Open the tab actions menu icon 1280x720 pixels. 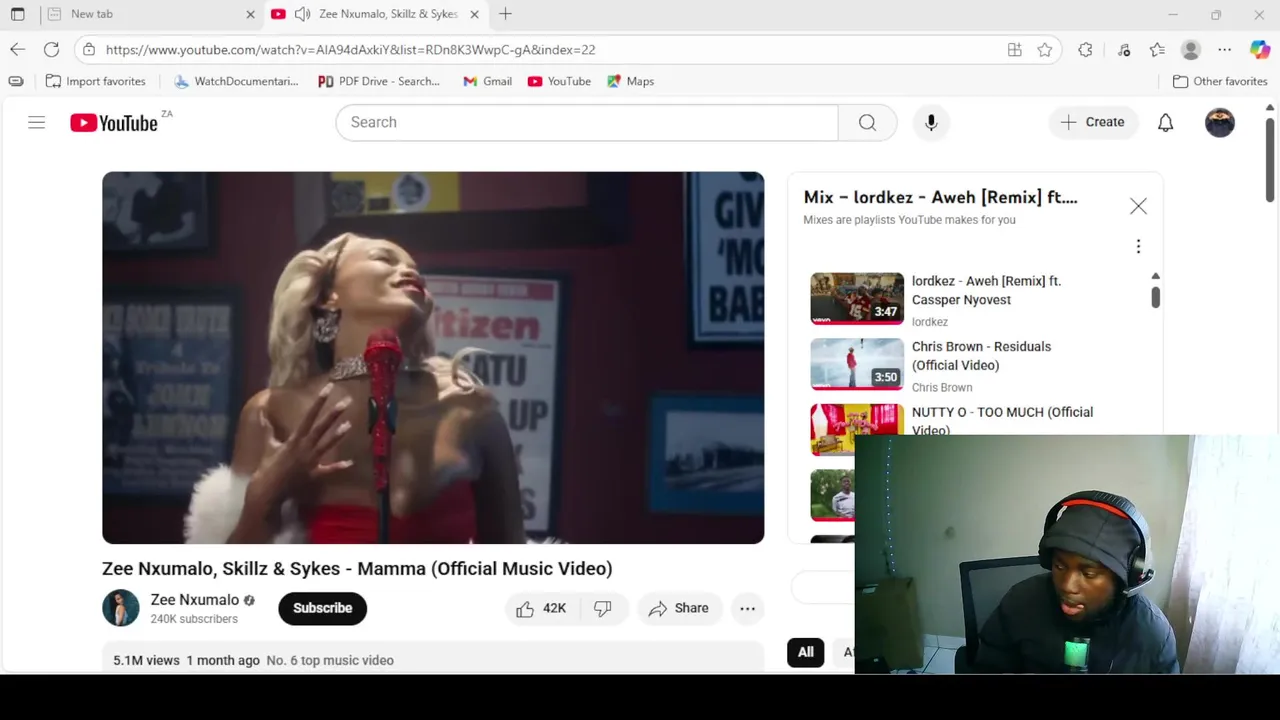coord(18,14)
